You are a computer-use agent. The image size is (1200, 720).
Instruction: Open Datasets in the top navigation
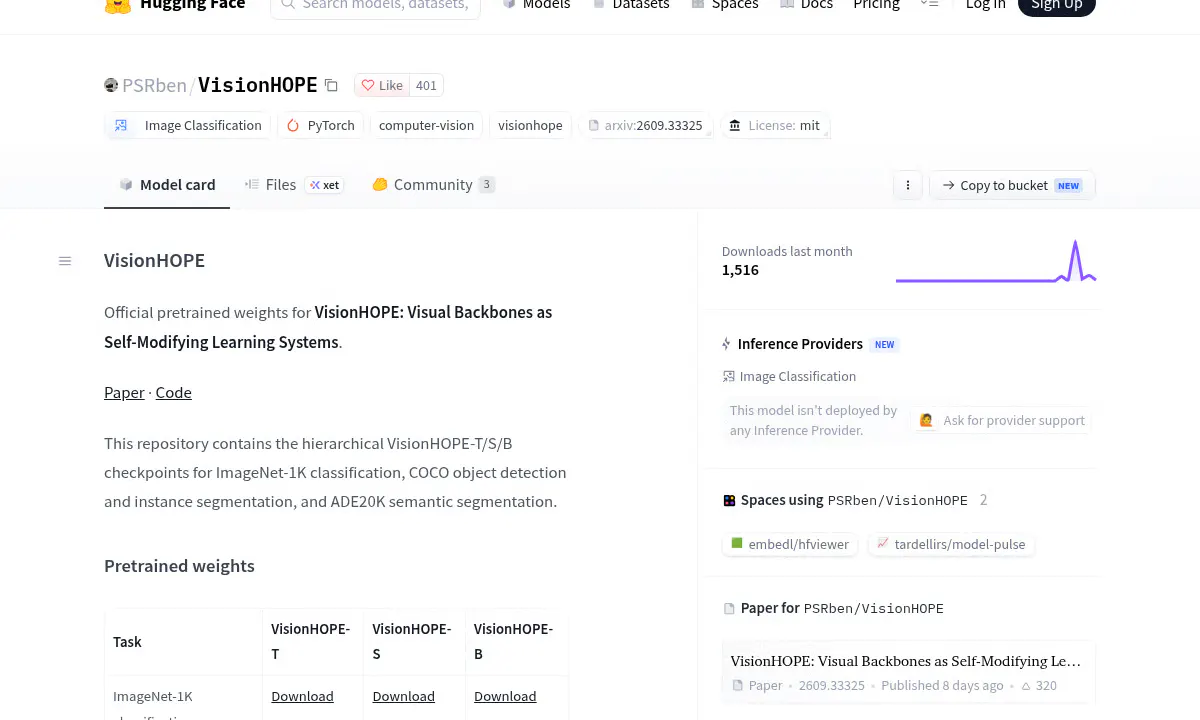pos(630,5)
